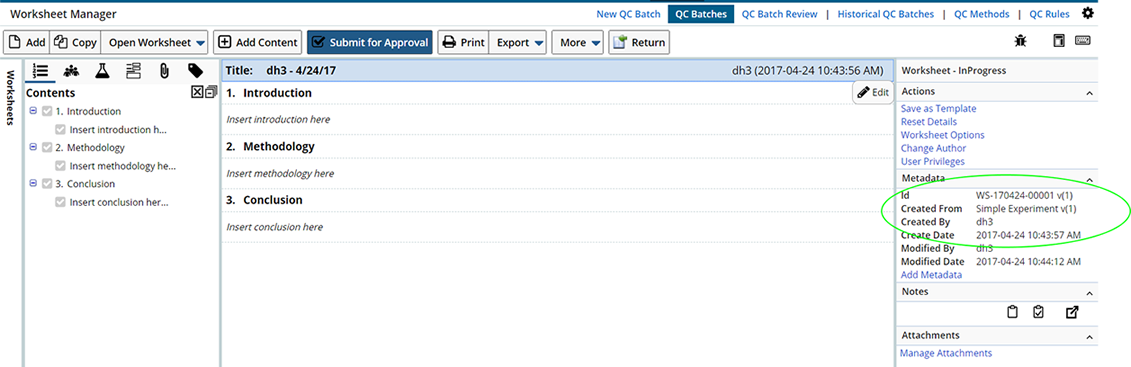Click the checked clipboard icon under Notes

[x=1039, y=312]
